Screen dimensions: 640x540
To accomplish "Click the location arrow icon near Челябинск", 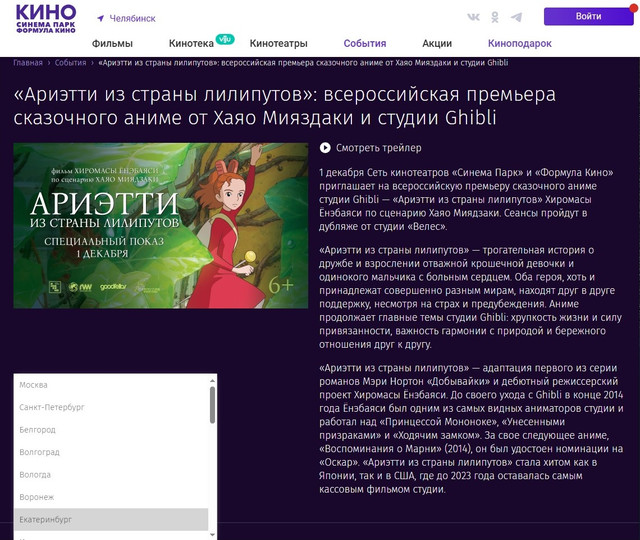I will [x=100, y=18].
